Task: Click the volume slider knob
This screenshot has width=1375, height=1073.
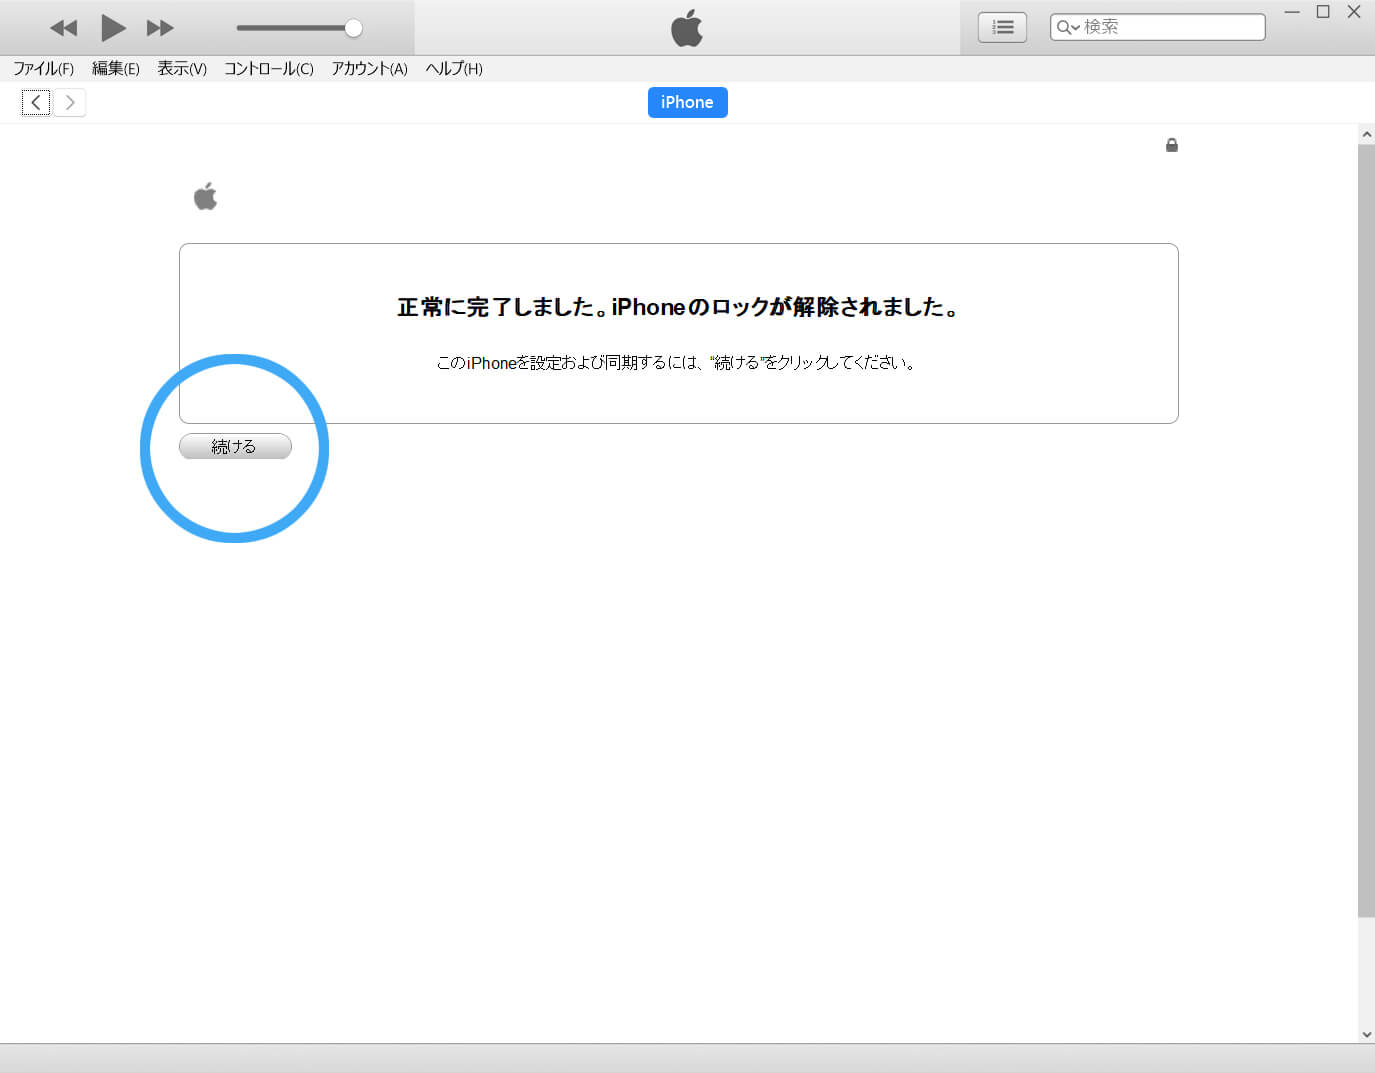Action: [353, 28]
